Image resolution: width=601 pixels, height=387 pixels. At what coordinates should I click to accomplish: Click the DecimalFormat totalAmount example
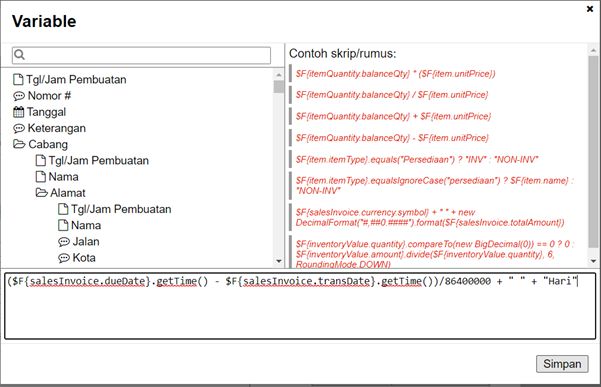[430, 217]
